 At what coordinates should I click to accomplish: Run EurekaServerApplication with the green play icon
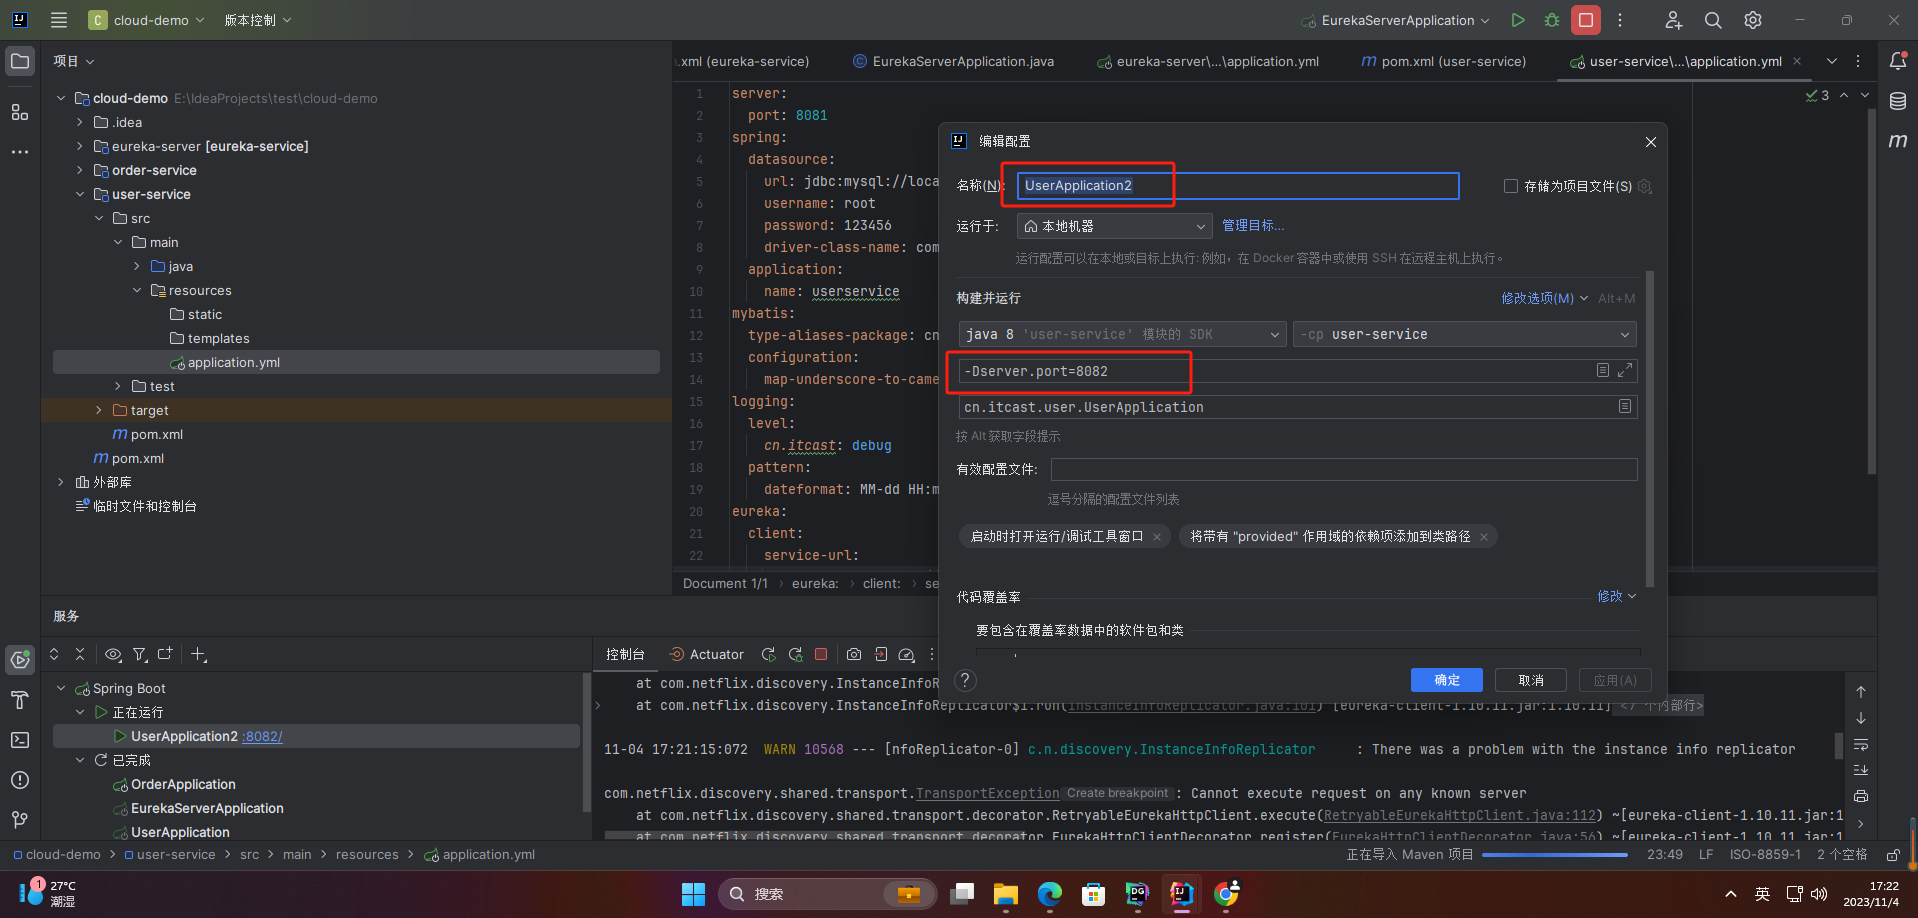pyautogui.click(x=1518, y=20)
